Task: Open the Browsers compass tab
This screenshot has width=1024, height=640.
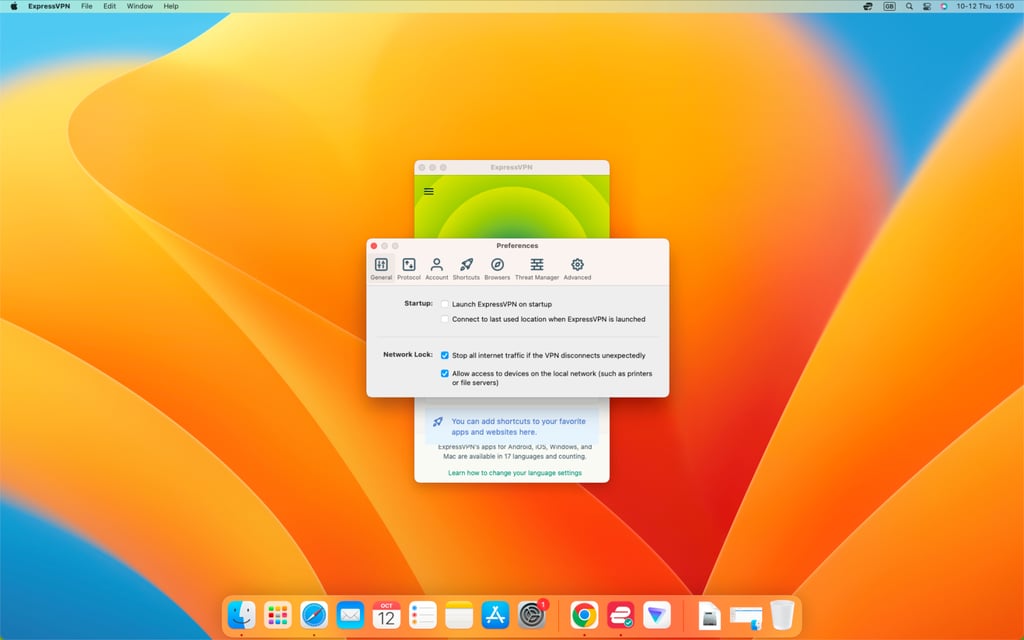Action: (497, 268)
